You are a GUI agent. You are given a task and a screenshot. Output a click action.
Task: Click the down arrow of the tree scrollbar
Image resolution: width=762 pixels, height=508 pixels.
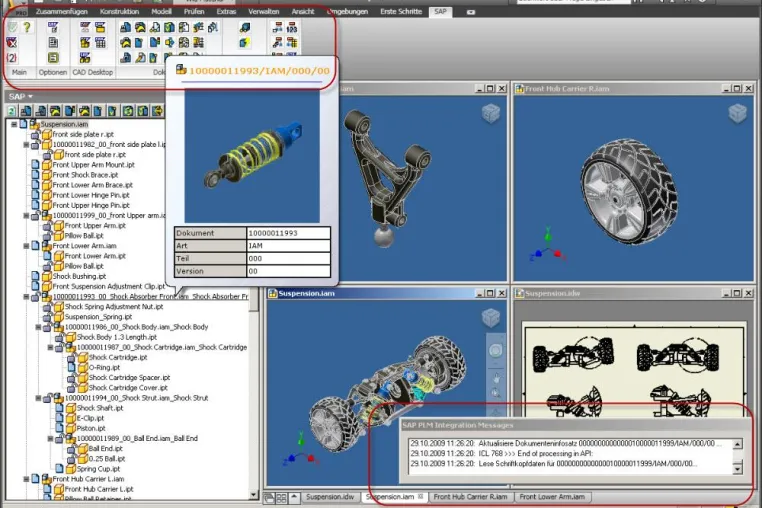pyautogui.click(x=254, y=495)
